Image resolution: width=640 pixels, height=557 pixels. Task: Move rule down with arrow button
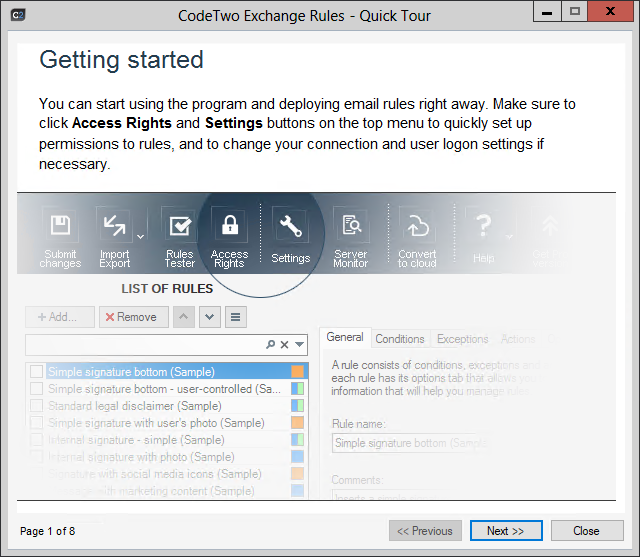coord(210,317)
